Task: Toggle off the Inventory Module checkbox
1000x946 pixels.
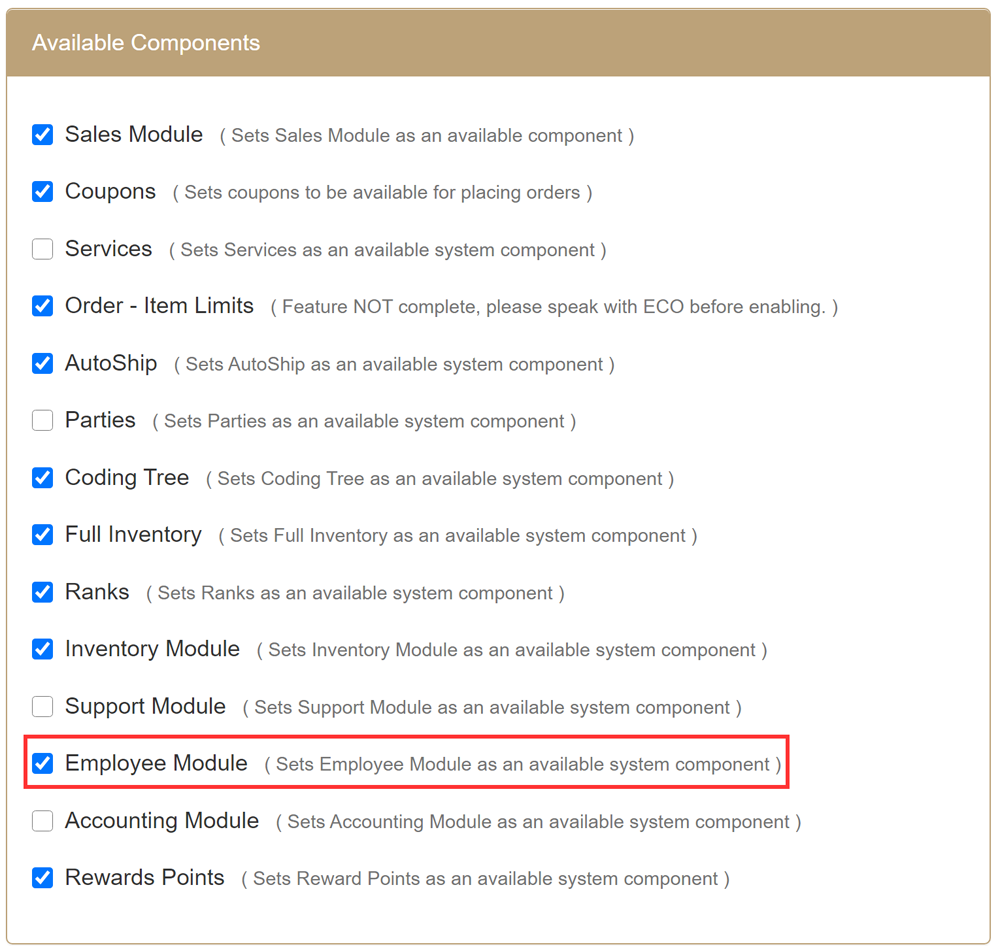Action: coord(42,650)
